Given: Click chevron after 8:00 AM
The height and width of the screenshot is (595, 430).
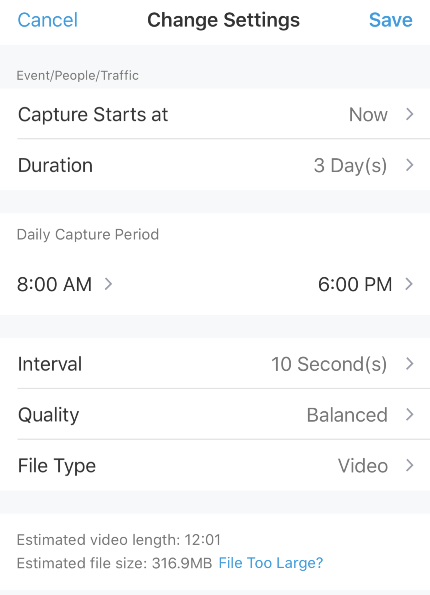Looking at the screenshot, I should coord(108,284).
